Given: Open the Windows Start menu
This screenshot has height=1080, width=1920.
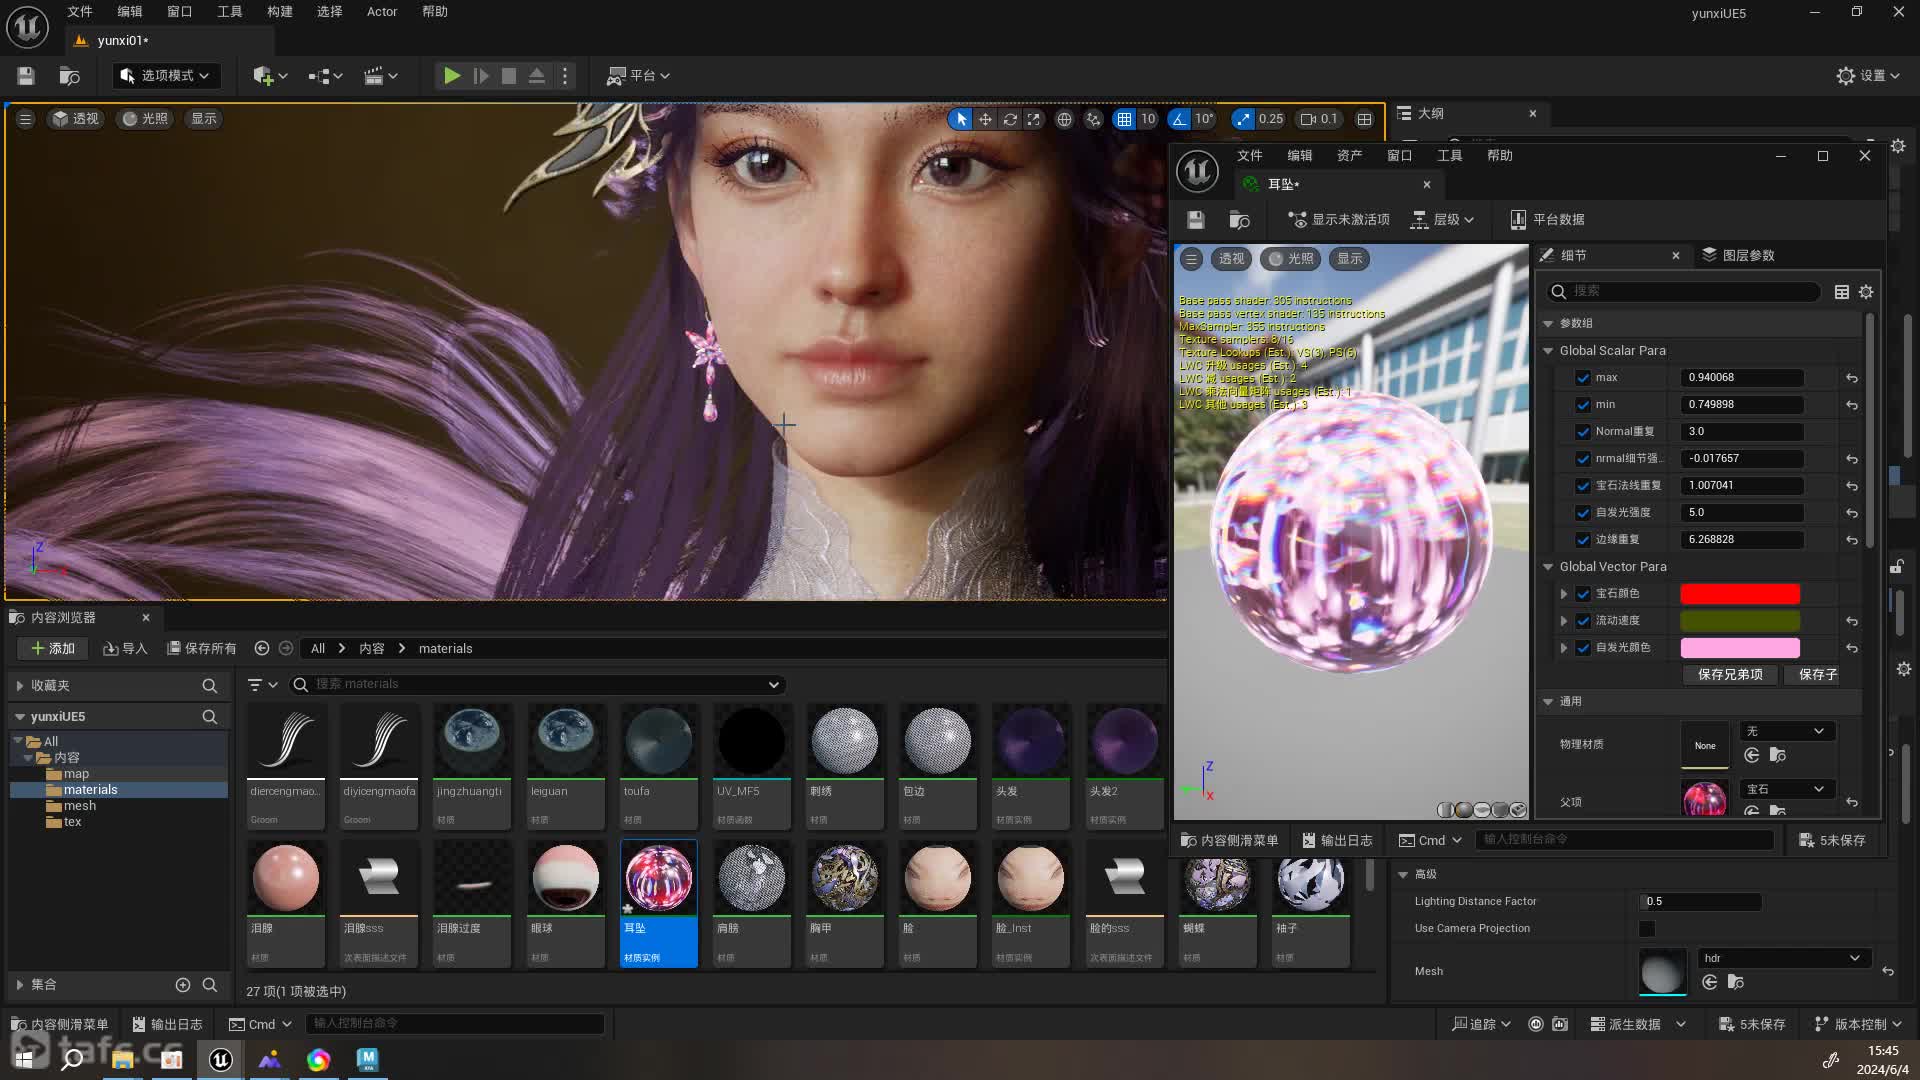Looking at the screenshot, I should 24,1060.
